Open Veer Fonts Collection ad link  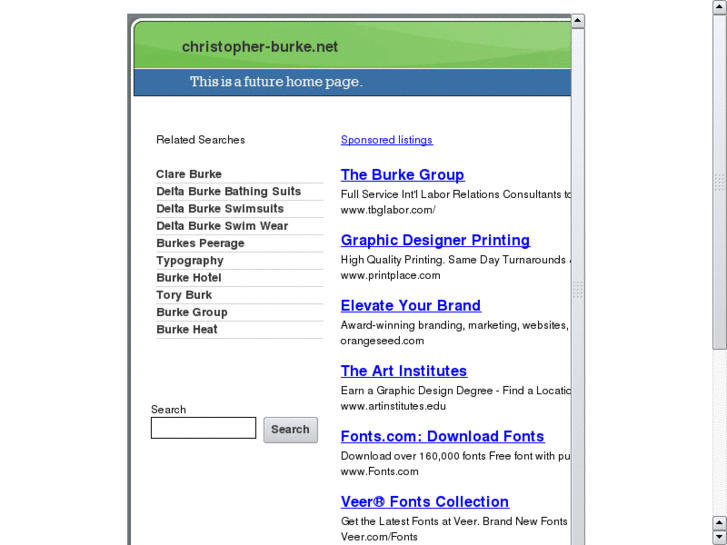[425, 501]
